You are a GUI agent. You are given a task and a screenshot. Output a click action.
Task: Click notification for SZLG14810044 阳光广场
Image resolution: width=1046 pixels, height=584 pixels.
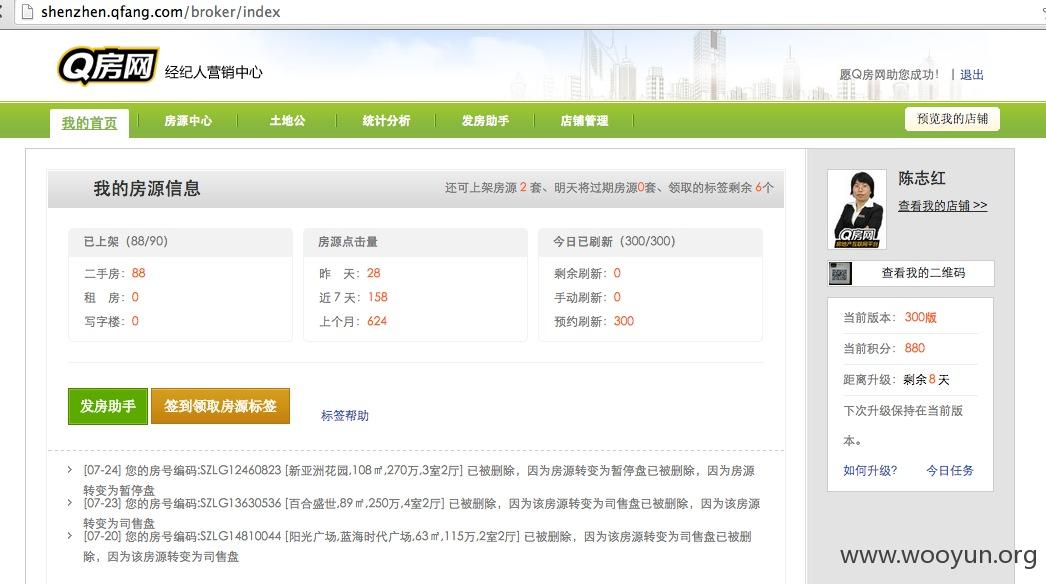coord(418,546)
